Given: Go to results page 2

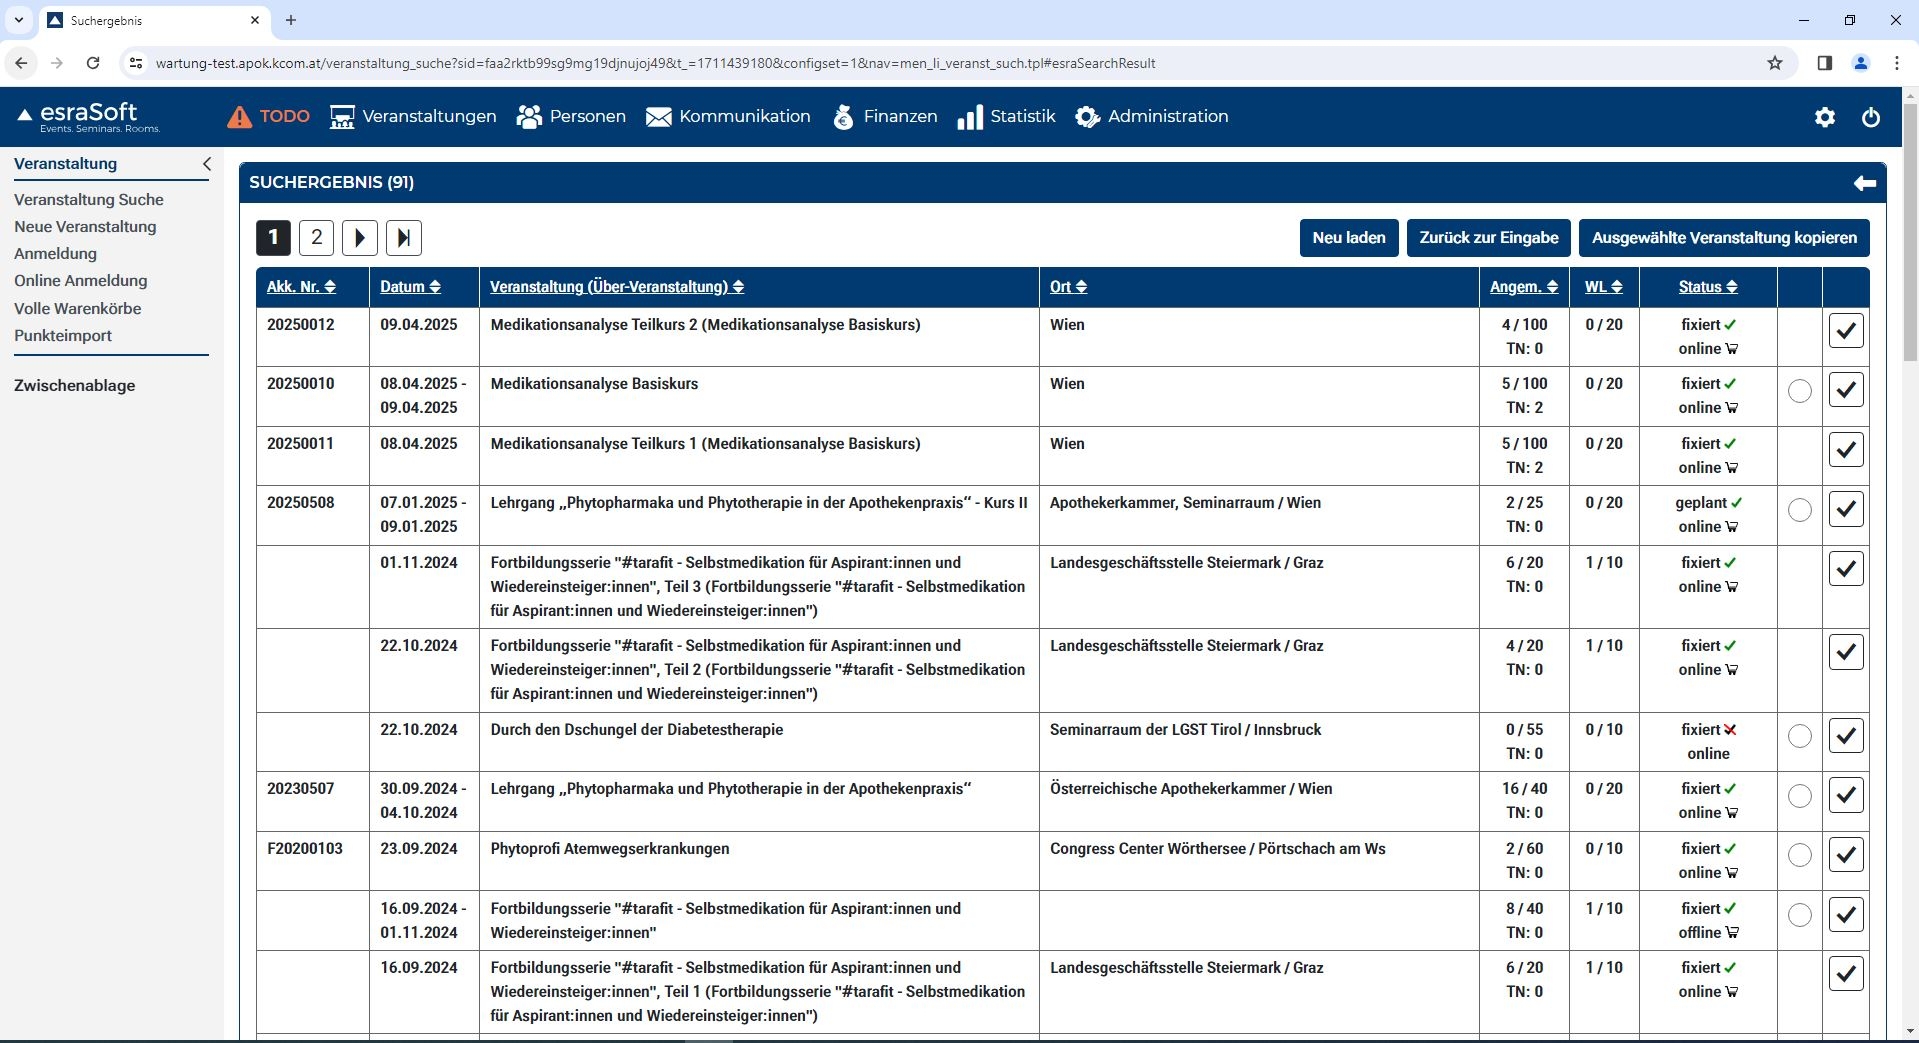Looking at the screenshot, I should pos(317,238).
